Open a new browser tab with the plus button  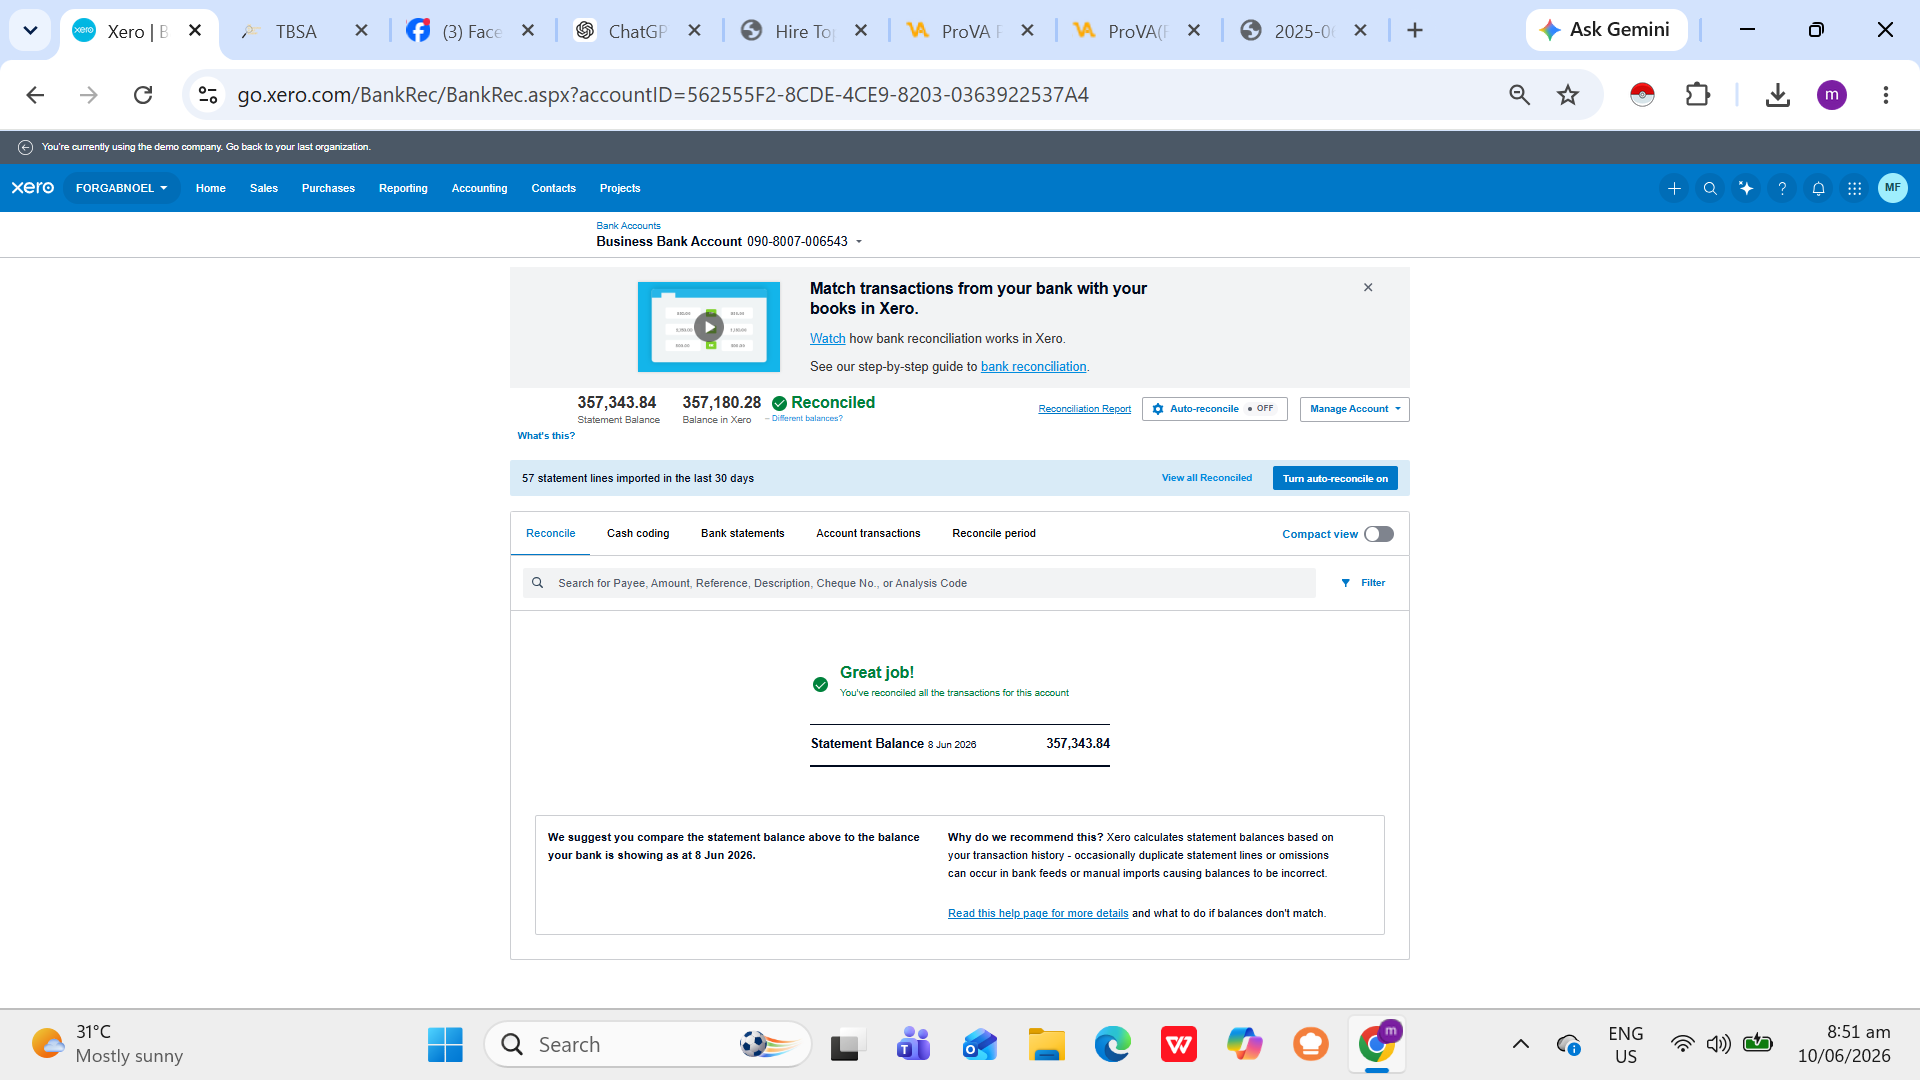point(1415,31)
